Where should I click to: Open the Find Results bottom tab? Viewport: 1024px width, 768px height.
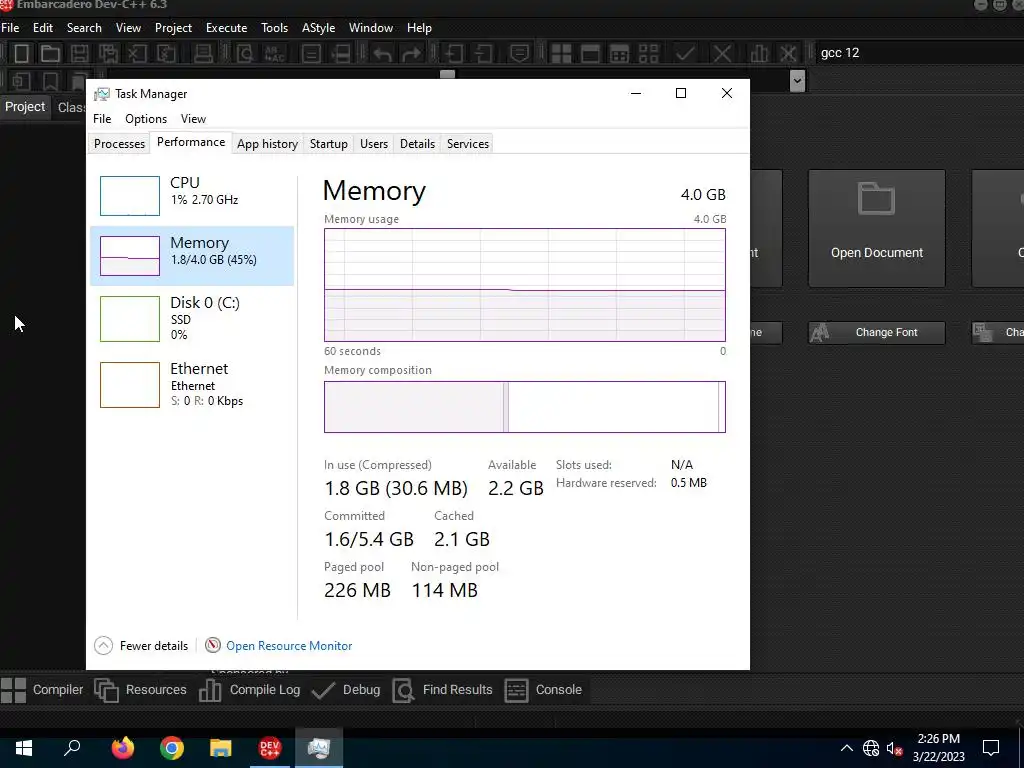[442, 690]
